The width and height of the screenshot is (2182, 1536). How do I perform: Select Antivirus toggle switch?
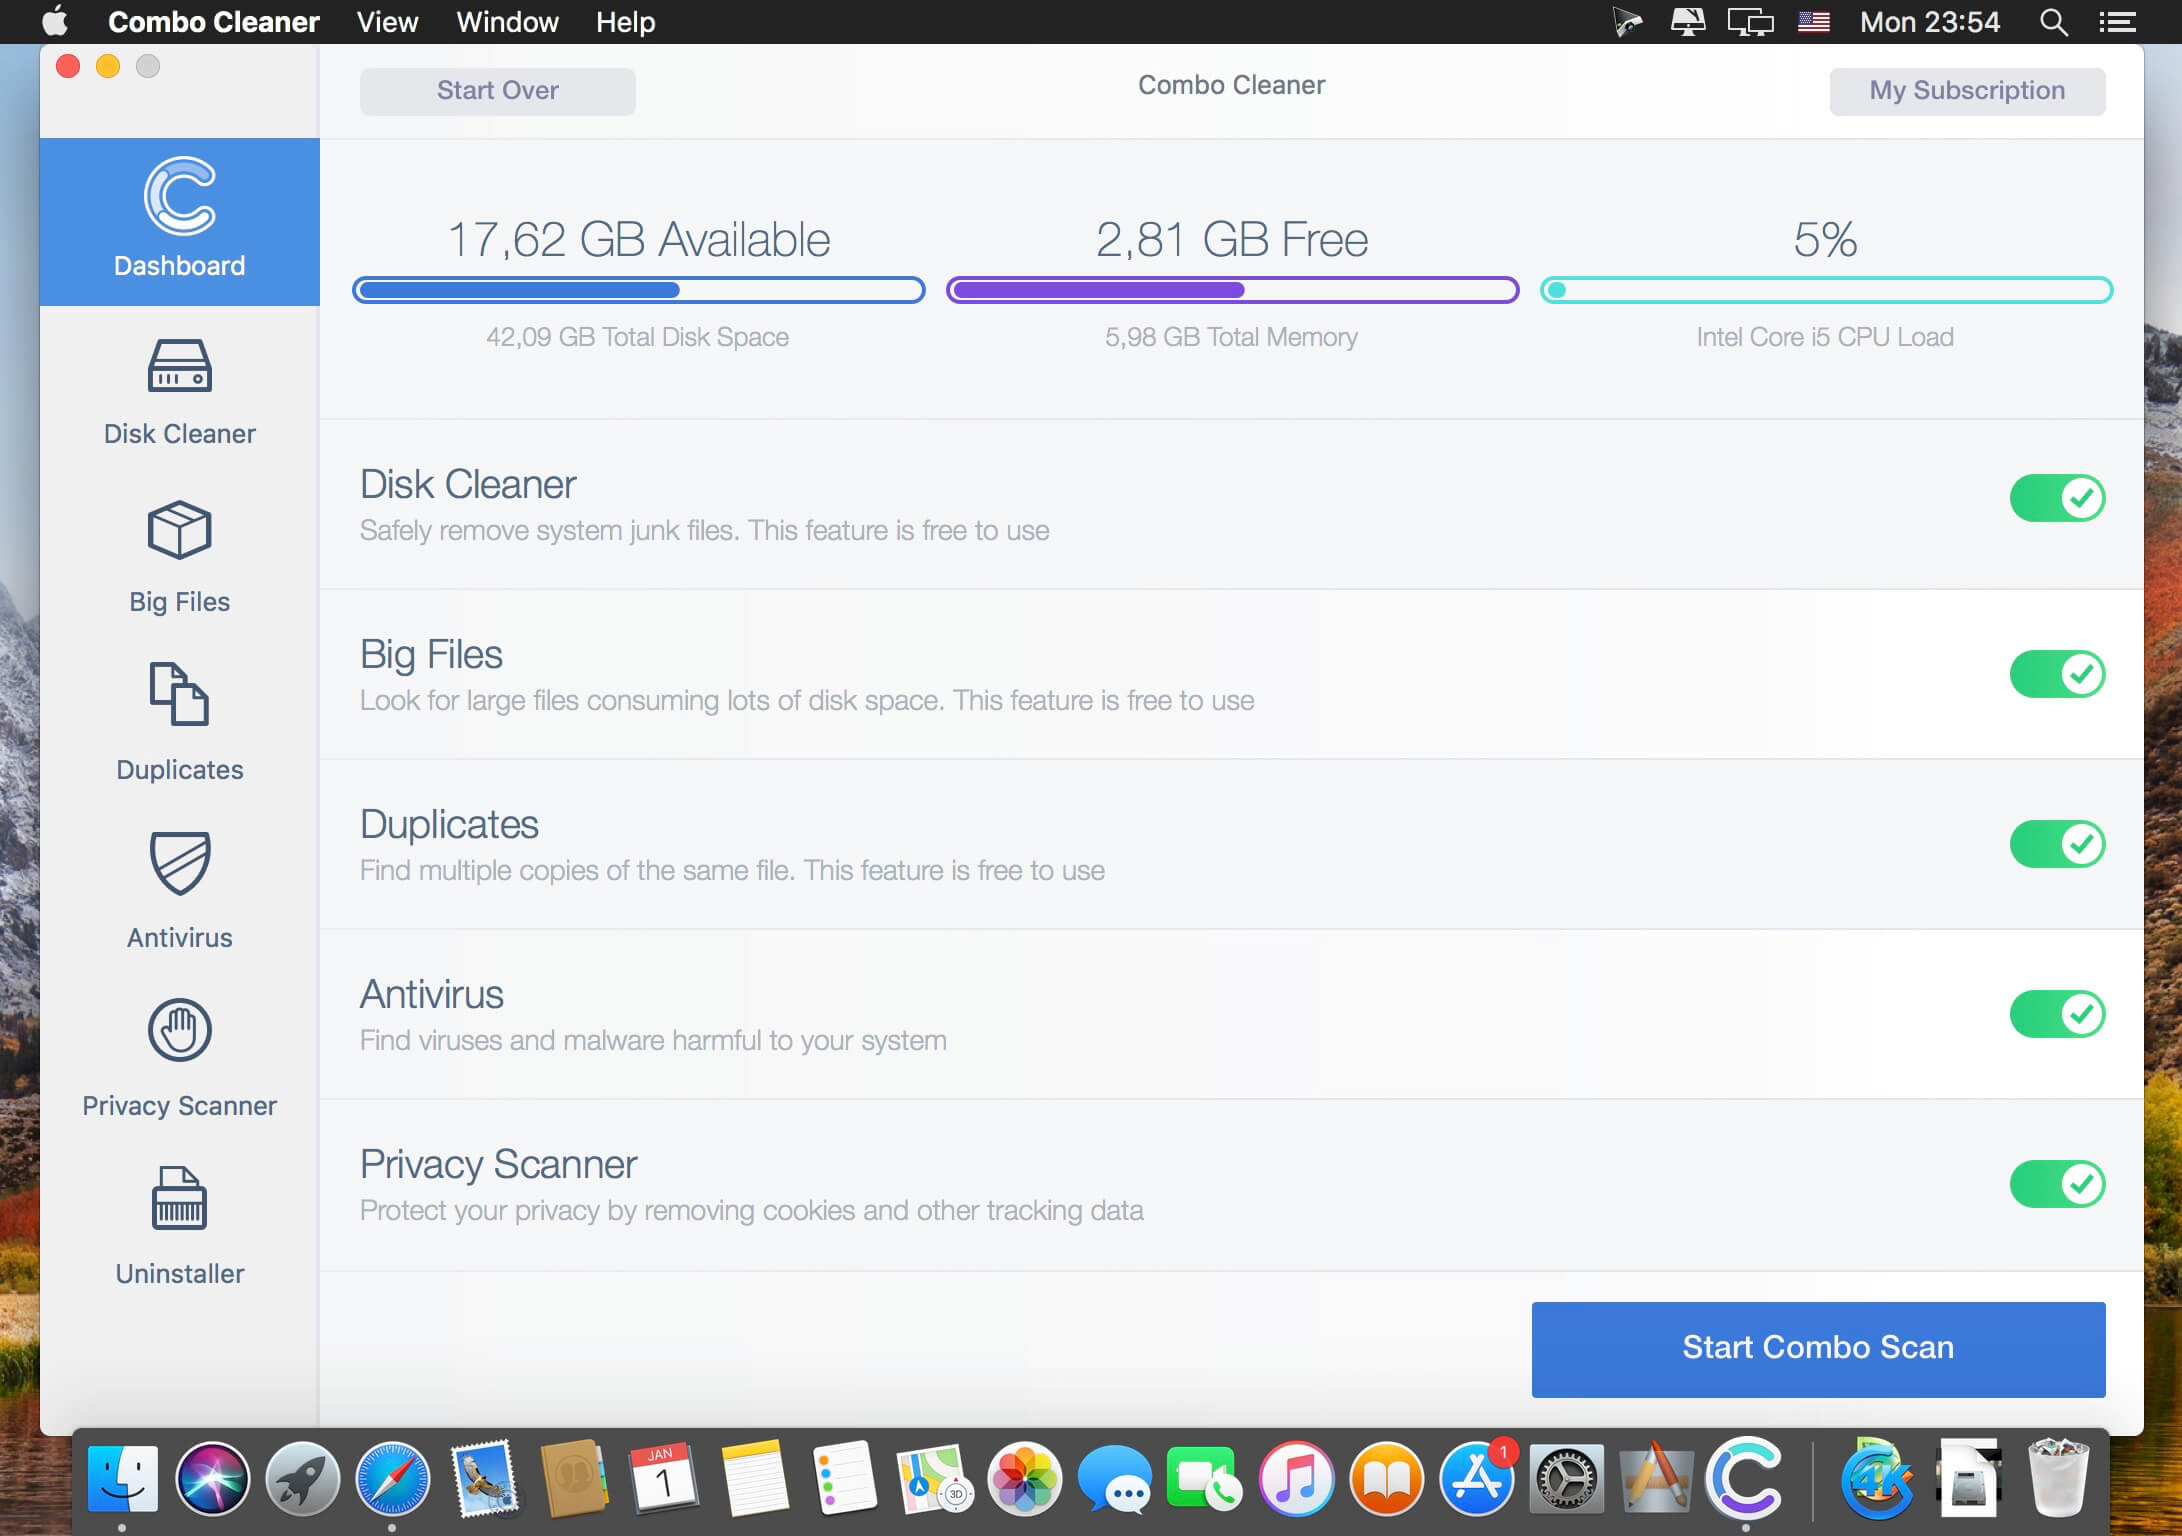coord(2056,1012)
